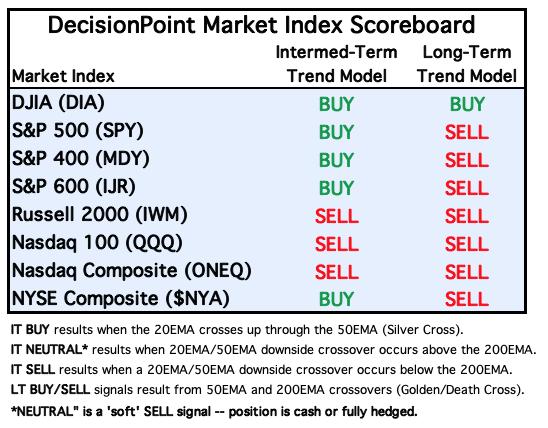Select the Nasdaq Composite (ONEQ) row label
This screenshot has width=548, height=428.
point(132,271)
